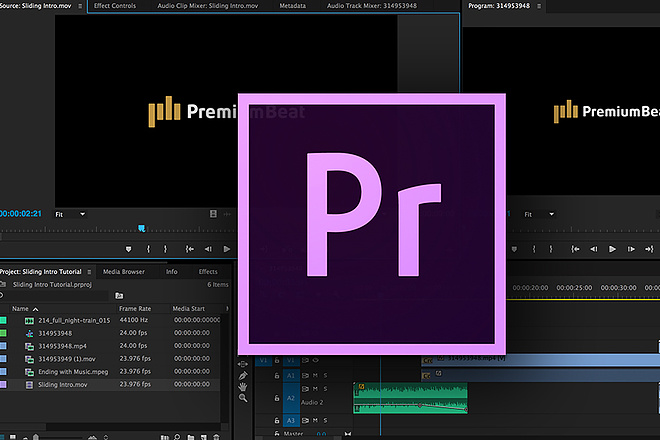Viewport: 660px width, 440px height.
Task: Click clip icon of 314953948.mp4
Action: tap(29, 347)
